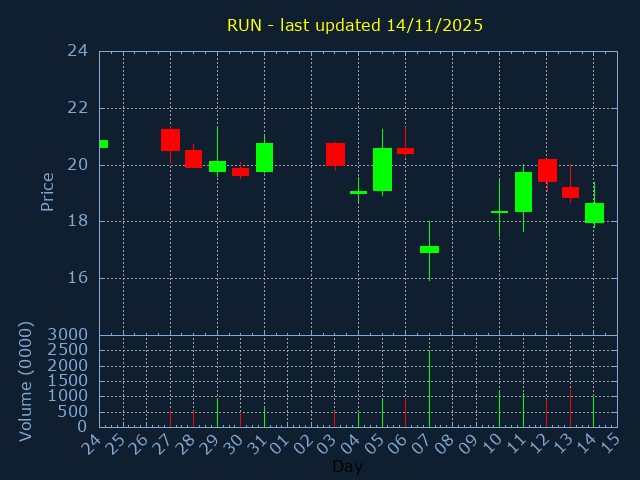This screenshot has width=640, height=480.
Task: Click the red volume bar for day 12
Action: click(547, 413)
